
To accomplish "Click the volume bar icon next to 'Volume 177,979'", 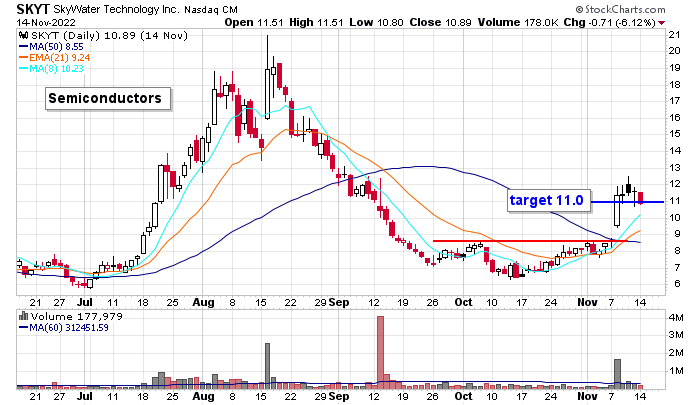I will coord(23,317).
